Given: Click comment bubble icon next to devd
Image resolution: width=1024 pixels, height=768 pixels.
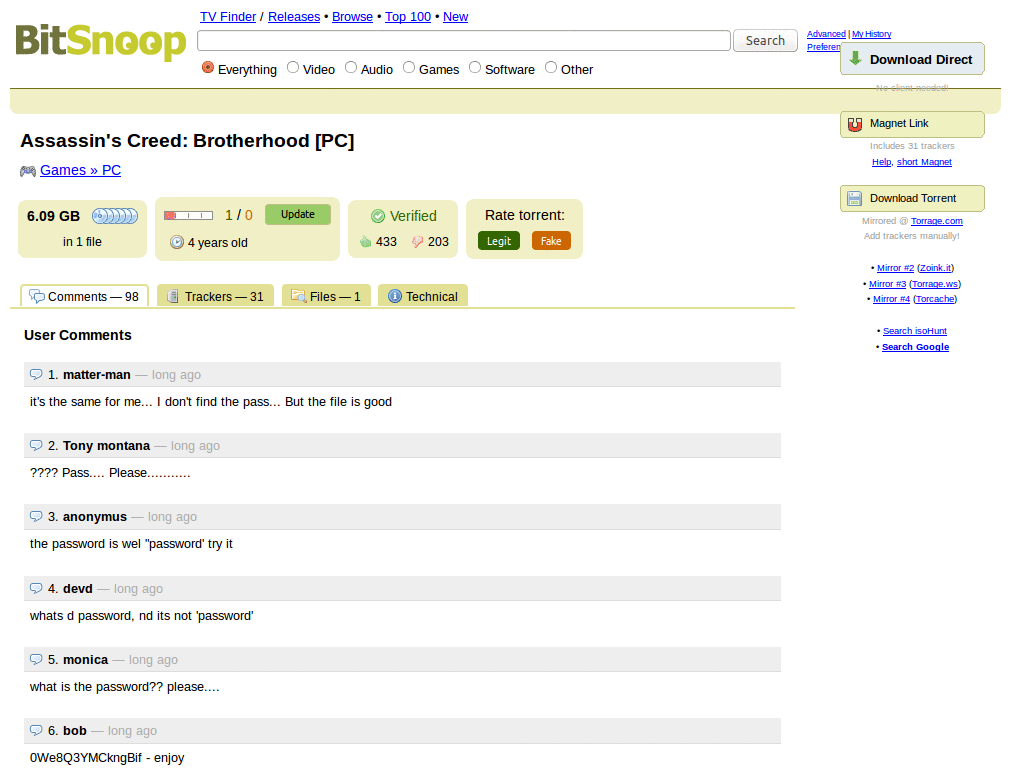Looking at the screenshot, I should (36, 588).
